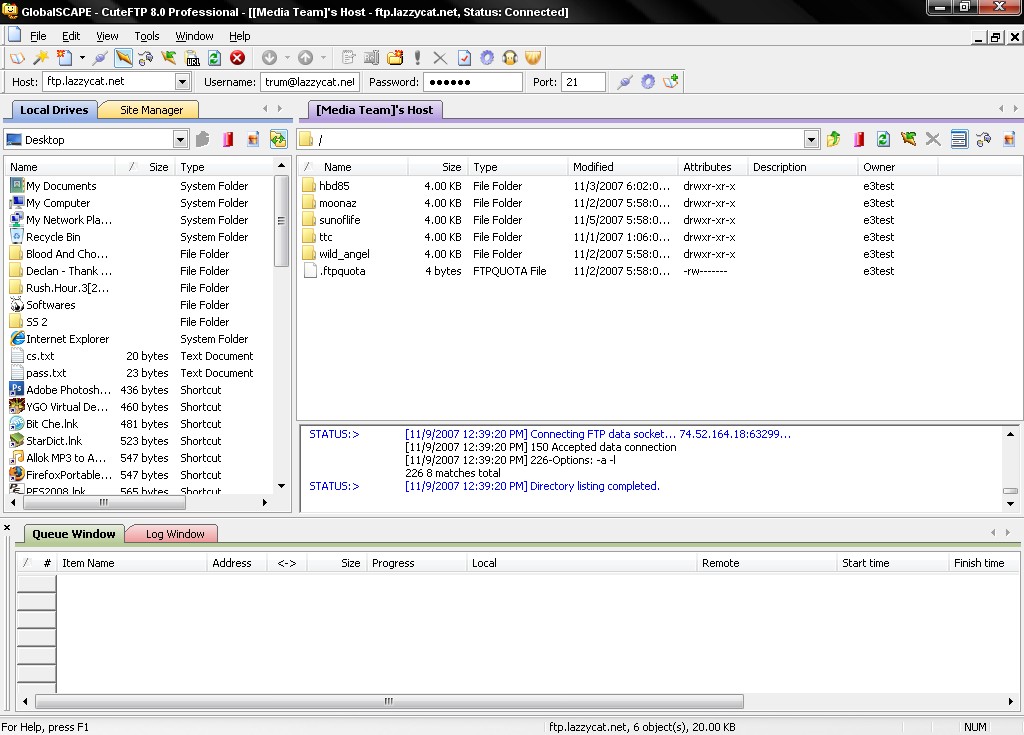Click the Upload arrow icon
The height and width of the screenshot is (735, 1024).
coord(306,58)
